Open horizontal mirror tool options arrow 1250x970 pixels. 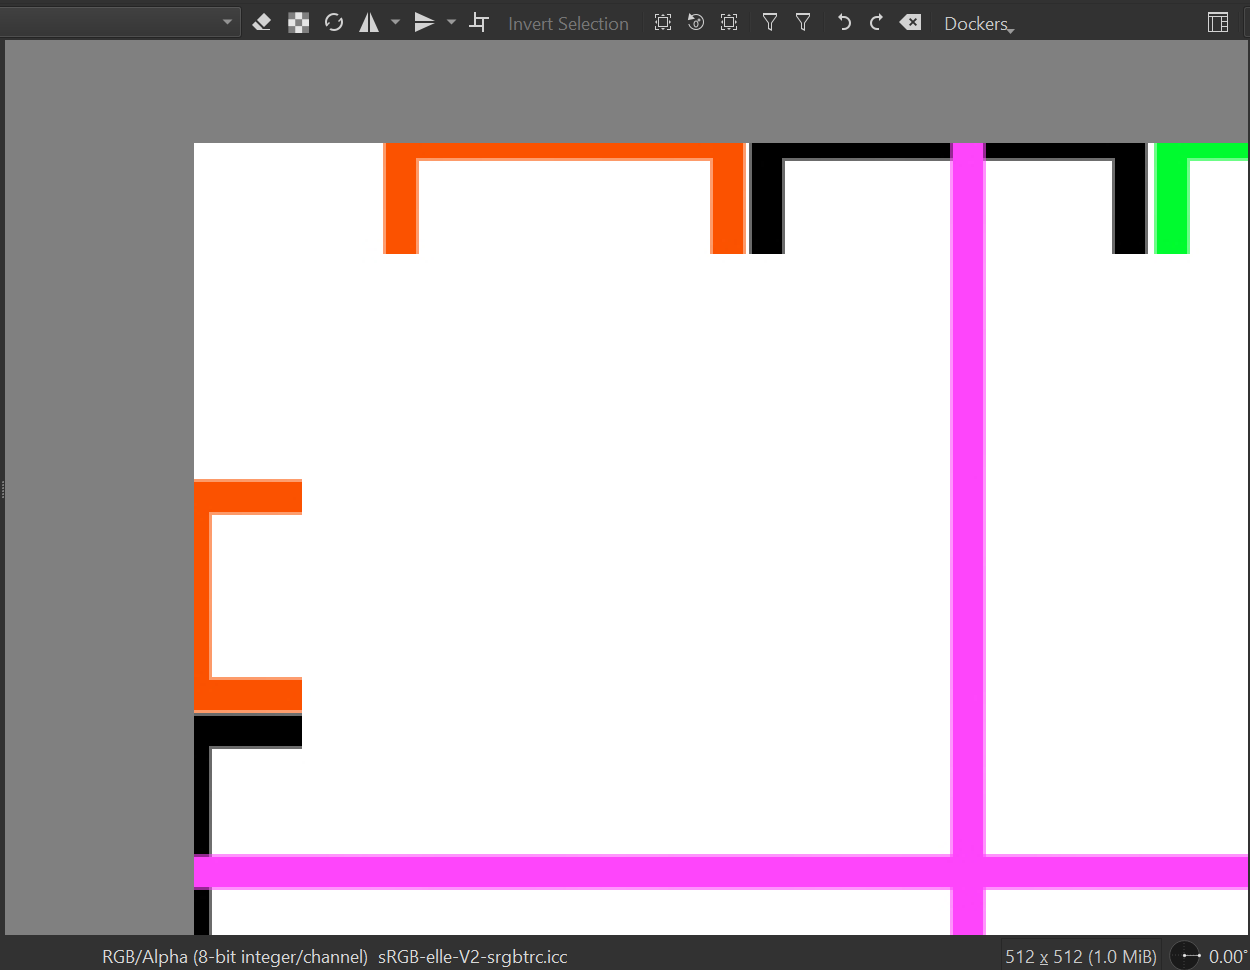395,22
